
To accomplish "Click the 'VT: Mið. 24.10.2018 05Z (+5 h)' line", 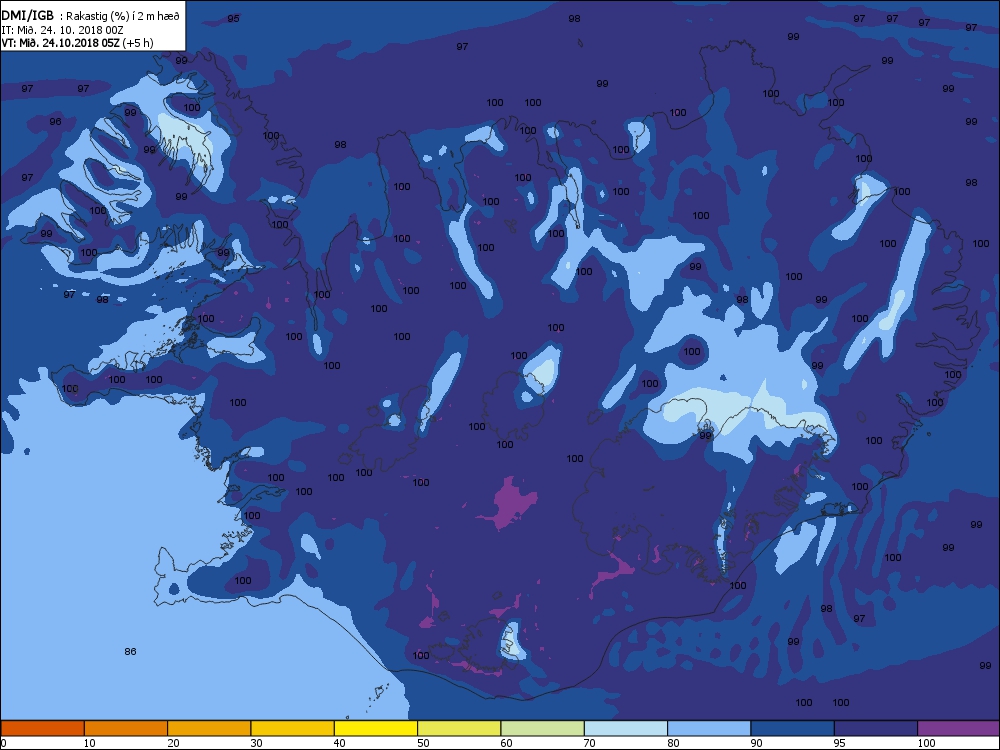I will 77,43.
